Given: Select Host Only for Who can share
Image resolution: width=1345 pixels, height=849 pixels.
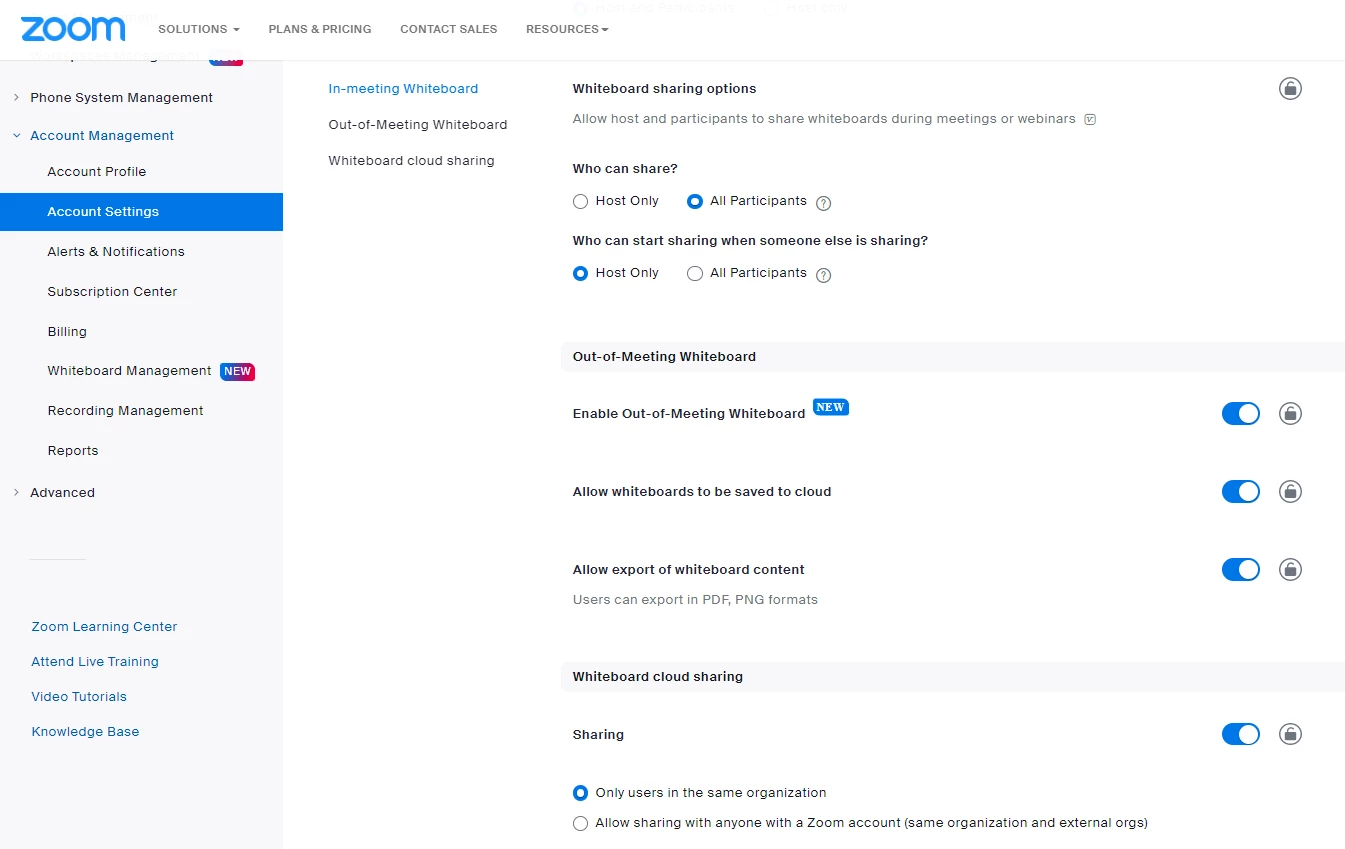Looking at the screenshot, I should point(581,201).
